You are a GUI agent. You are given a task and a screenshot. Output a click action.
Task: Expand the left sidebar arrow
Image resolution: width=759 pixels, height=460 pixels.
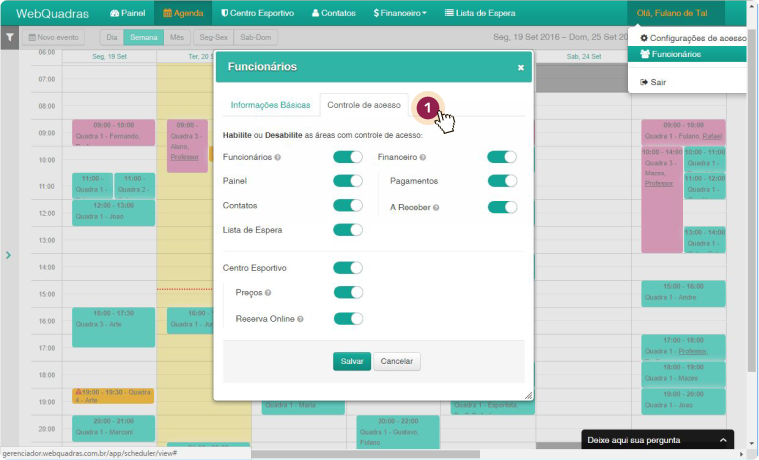(x=8, y=255)
